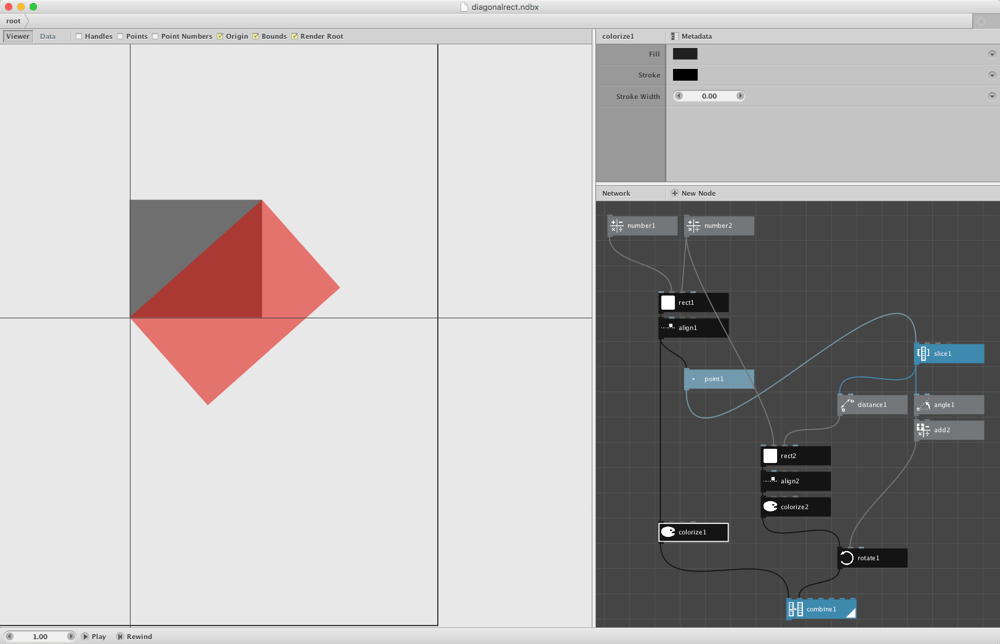Switch to the Viewer tab
Image resolution: width=1000 pixels, height=644 pixels.
tap(18, 36)
